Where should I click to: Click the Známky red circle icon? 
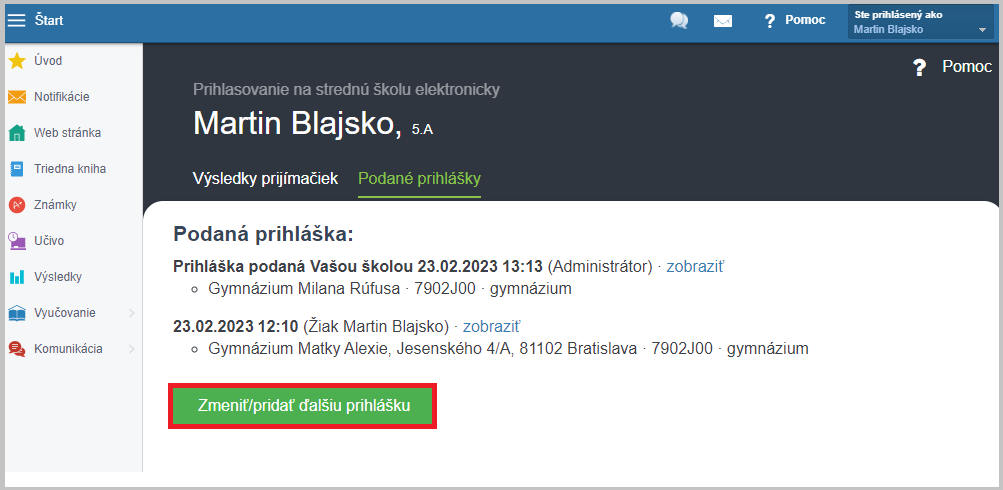[x=17, y=205]
